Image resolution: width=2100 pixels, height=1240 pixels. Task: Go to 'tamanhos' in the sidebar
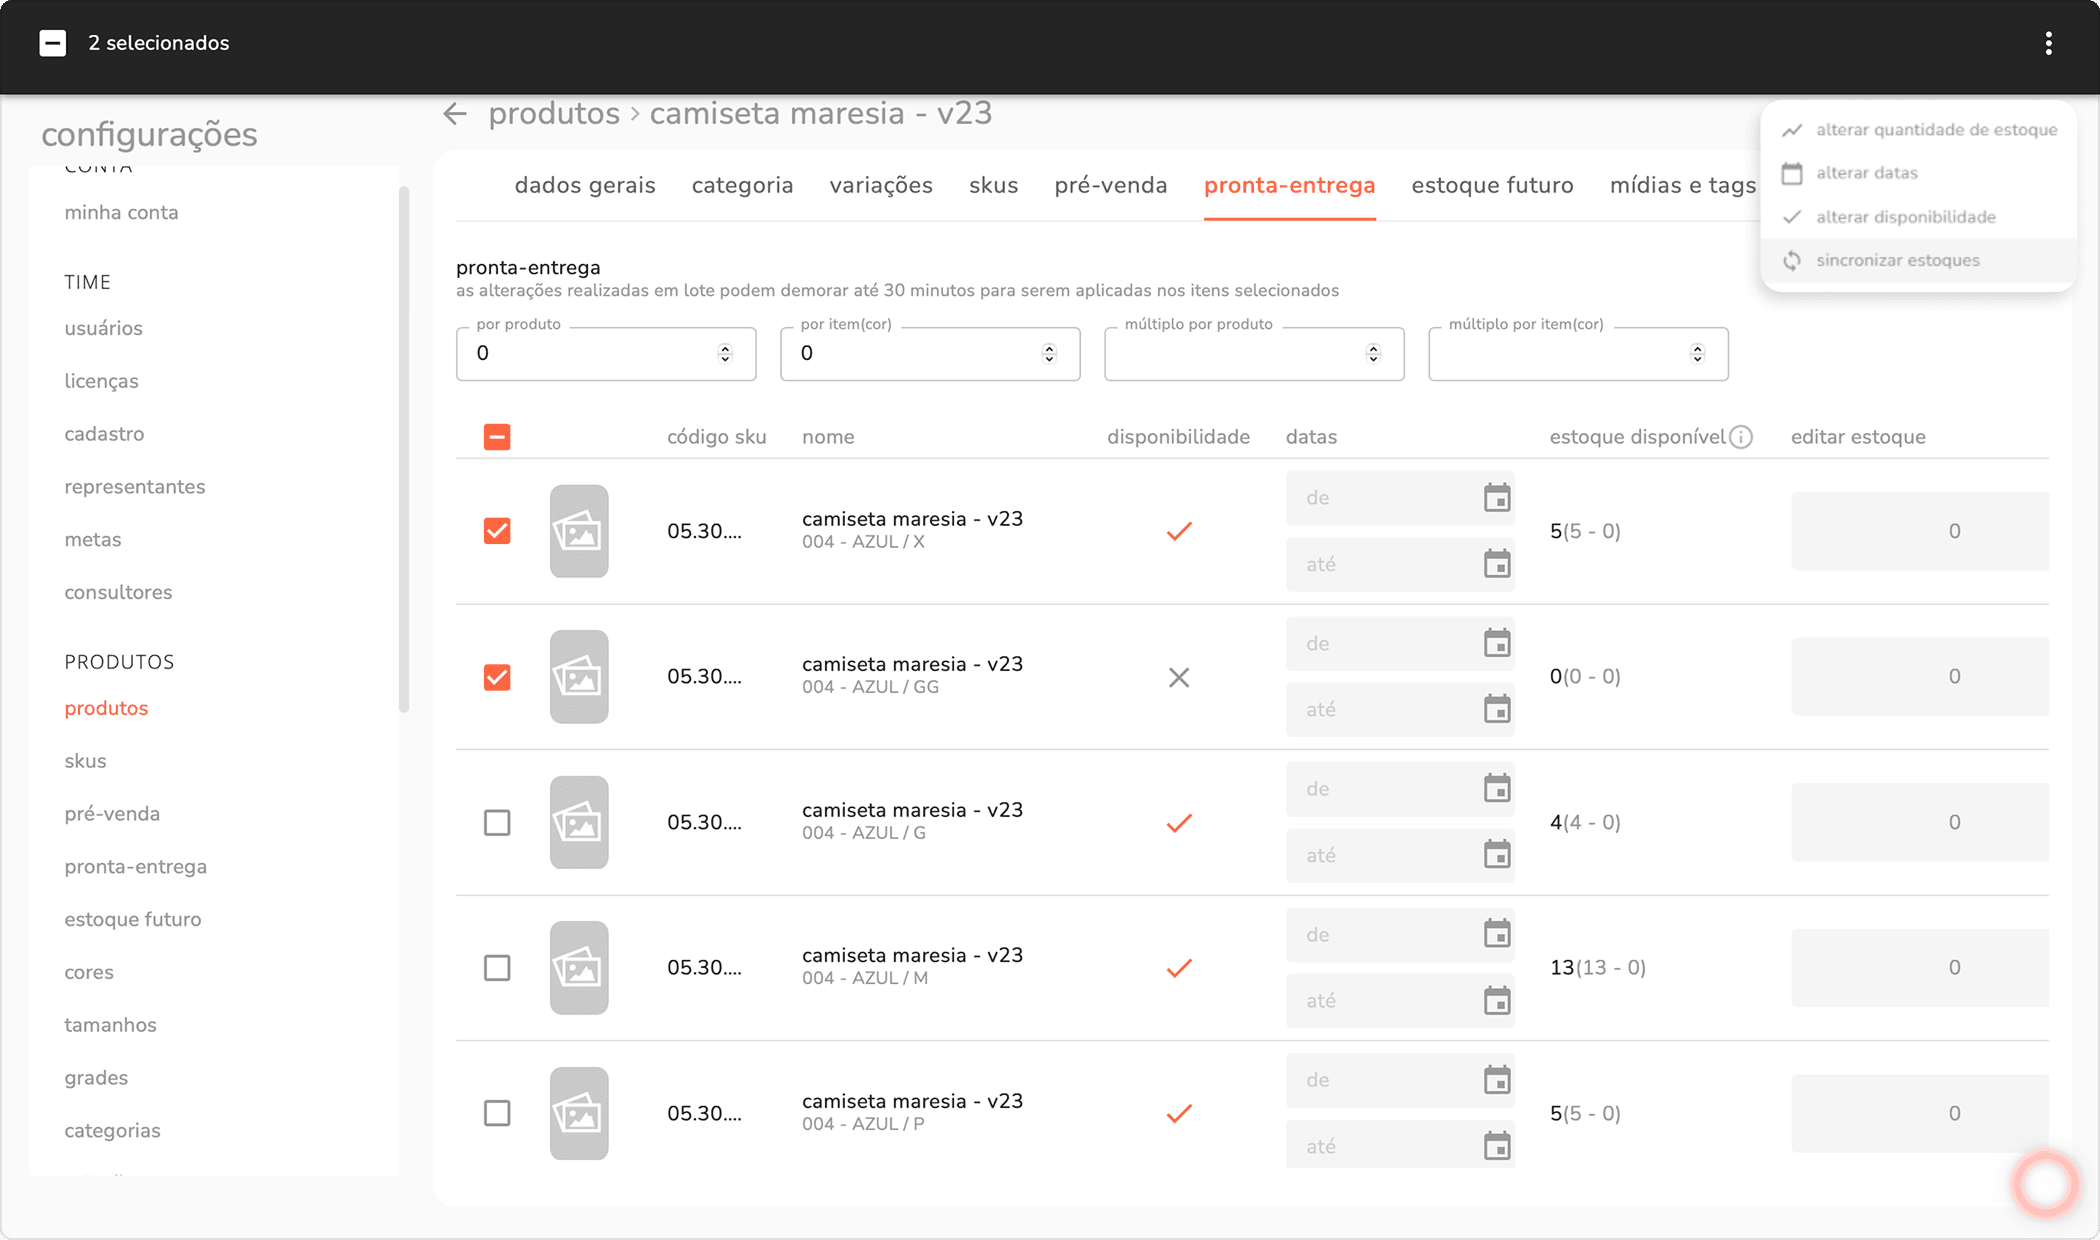111,1025
